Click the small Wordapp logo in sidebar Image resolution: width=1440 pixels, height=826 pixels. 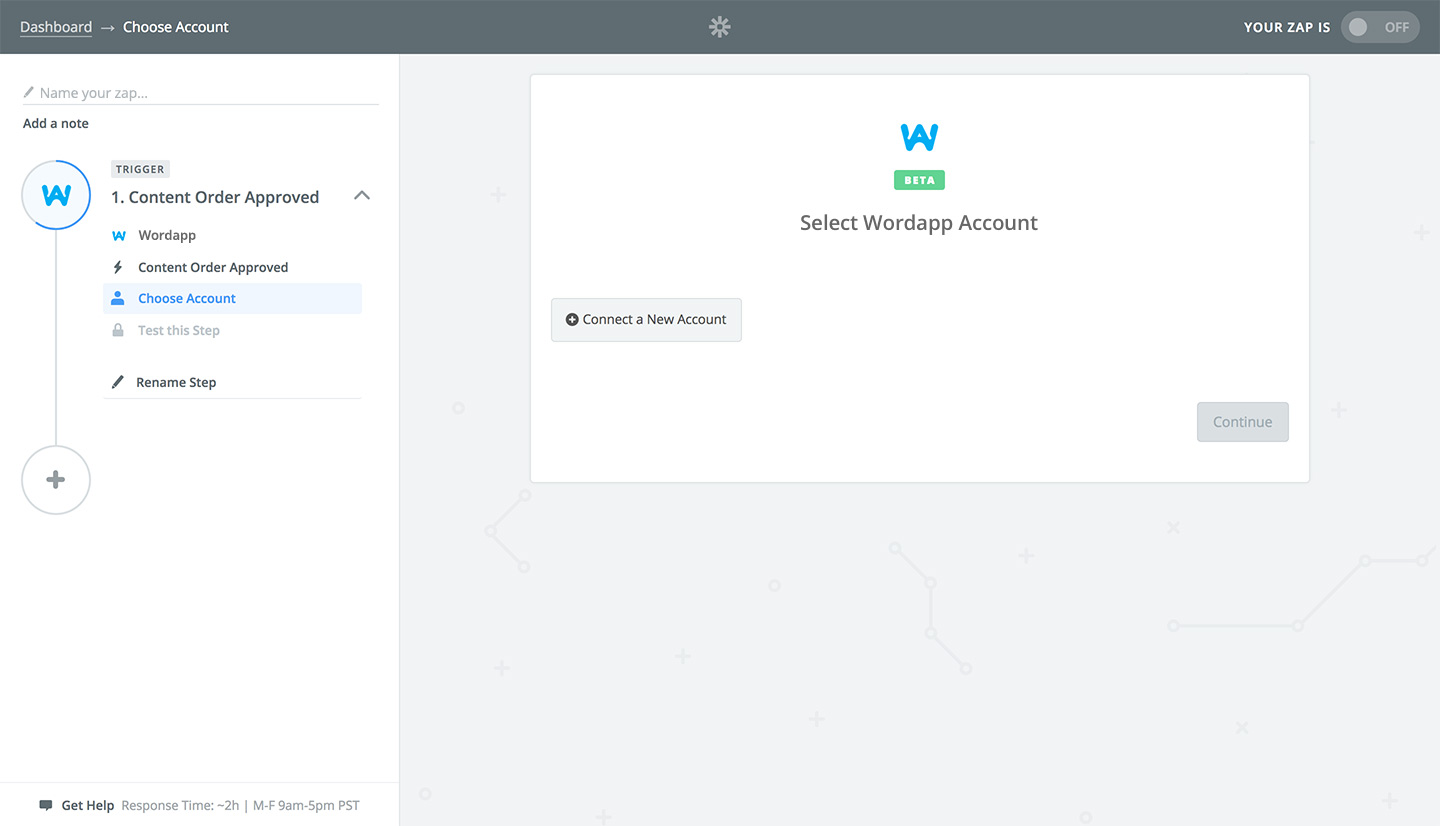(118, 236)
